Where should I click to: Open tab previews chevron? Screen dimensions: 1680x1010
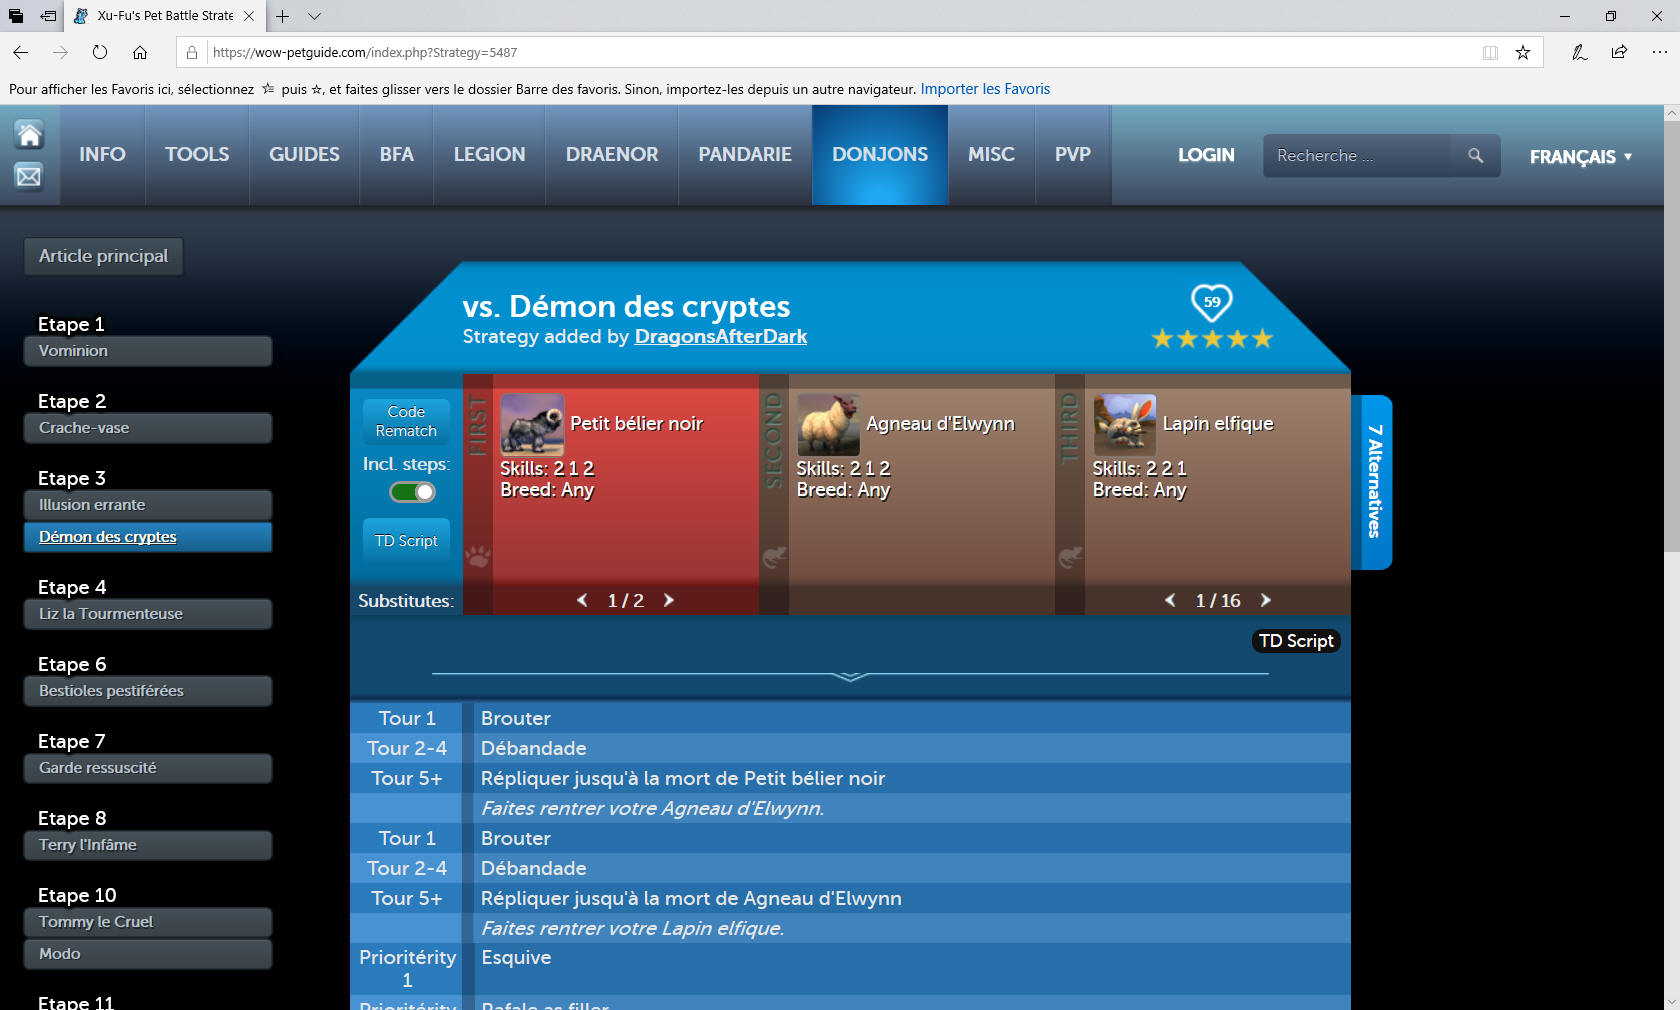point(314,16)
